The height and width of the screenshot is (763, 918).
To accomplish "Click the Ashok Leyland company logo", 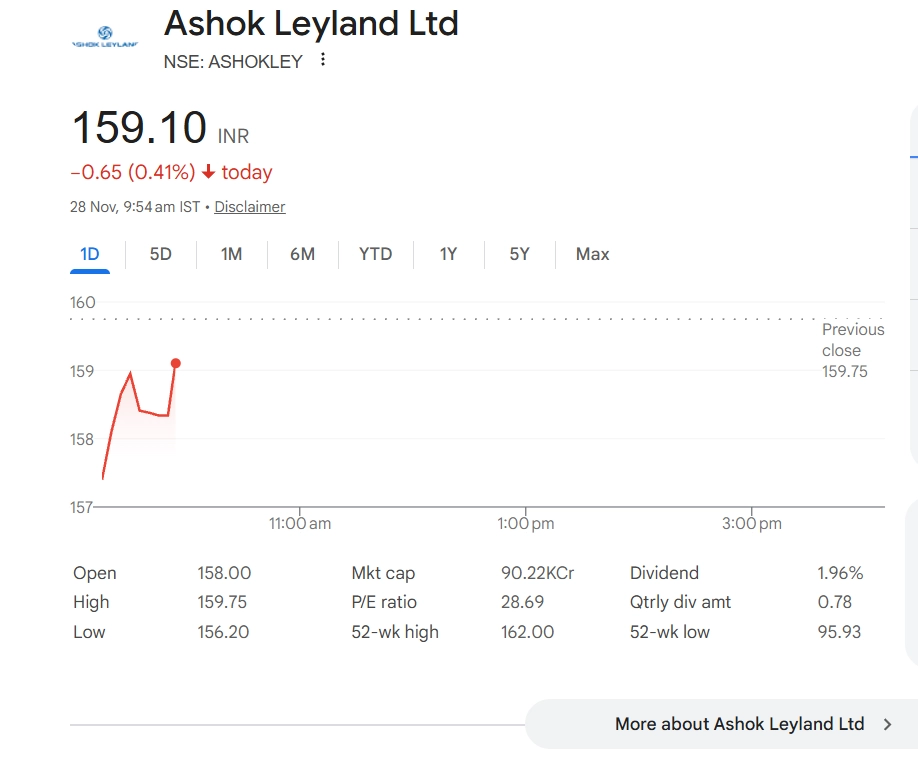I will 105,38.
